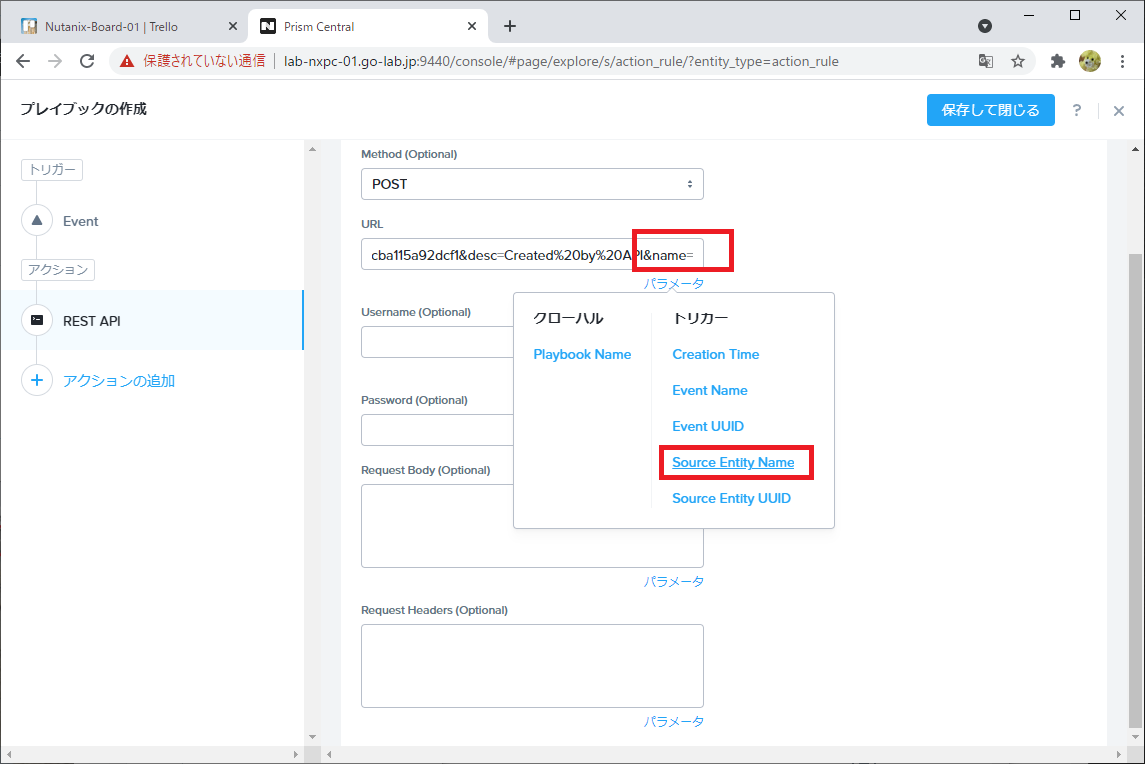
Task: Click the プレイブックの作成 title
Action: coord(83,109)
